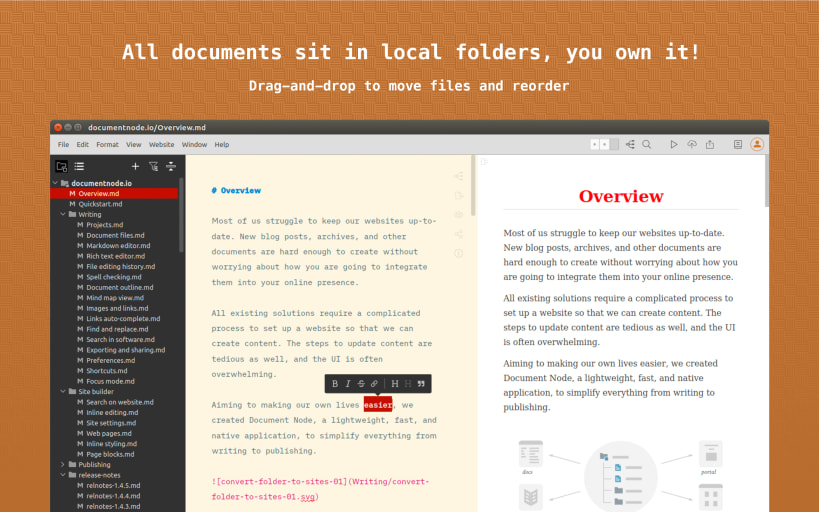Click the search magnifier icon

pos(647,145)
